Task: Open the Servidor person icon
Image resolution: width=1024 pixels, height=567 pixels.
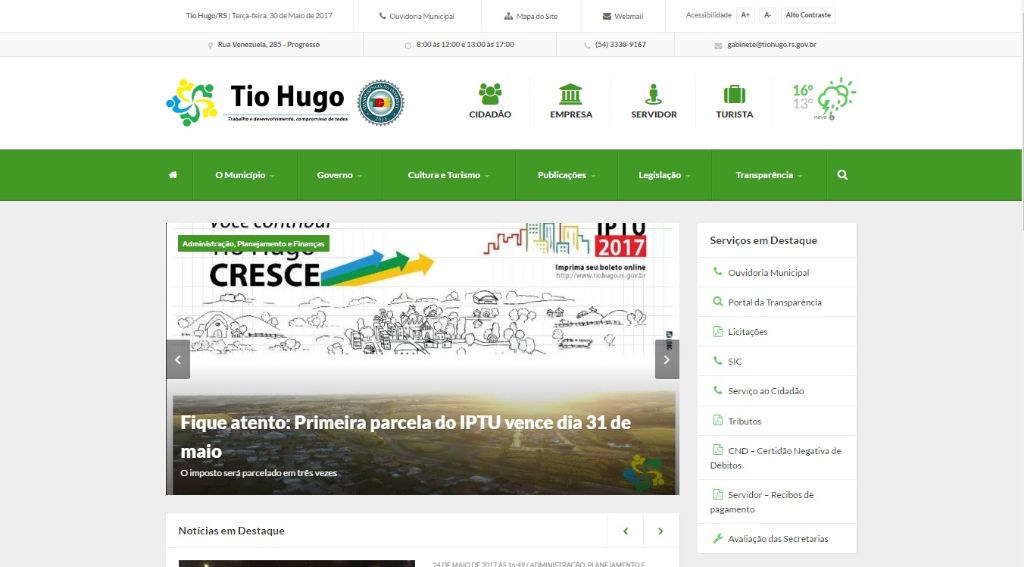Action: pyautogui.click(x=654, y=94)
